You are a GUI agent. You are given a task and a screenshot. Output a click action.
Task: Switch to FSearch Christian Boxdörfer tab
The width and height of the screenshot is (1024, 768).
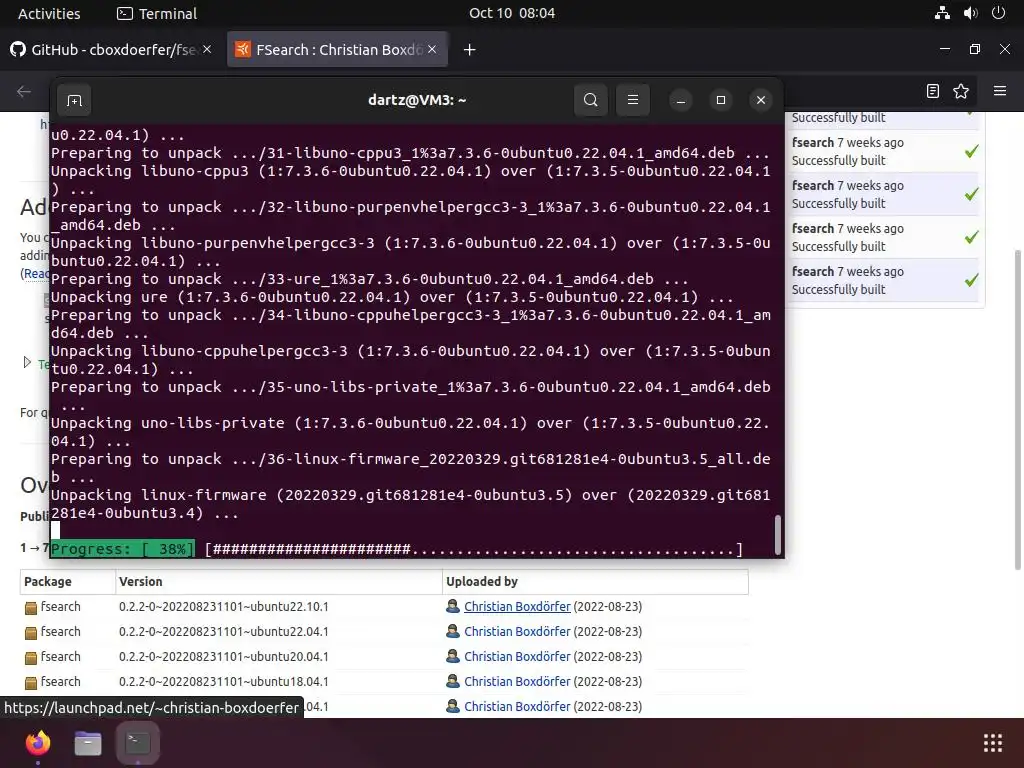click(x=338, y=50)
